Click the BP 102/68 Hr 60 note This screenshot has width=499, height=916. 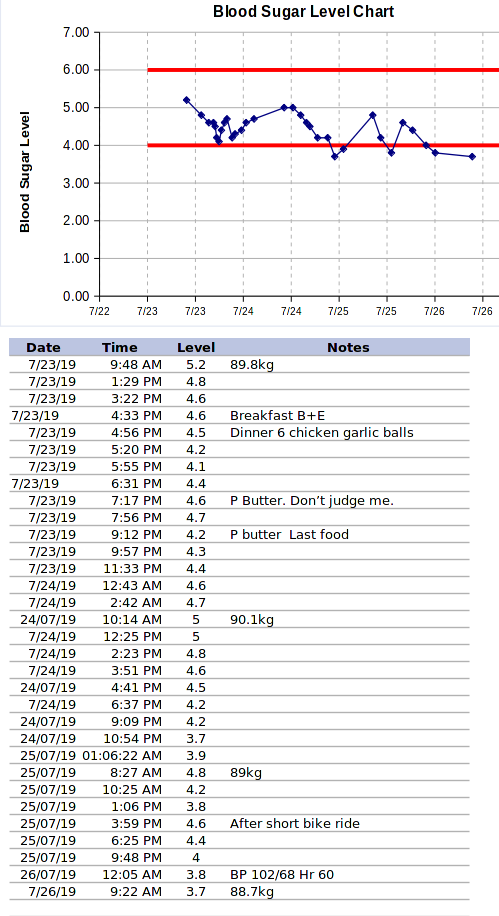click(282, 875)
